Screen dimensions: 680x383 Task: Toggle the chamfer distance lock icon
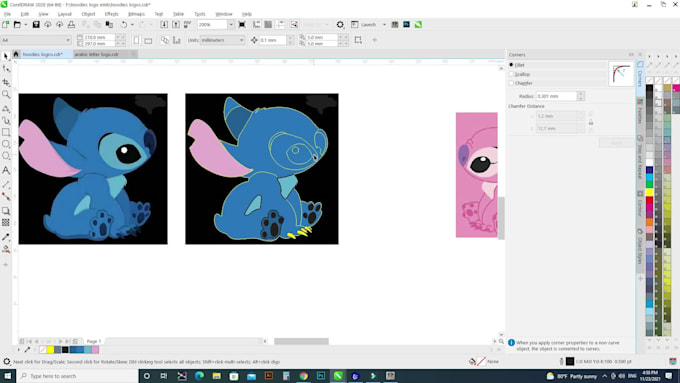[591, 123]
